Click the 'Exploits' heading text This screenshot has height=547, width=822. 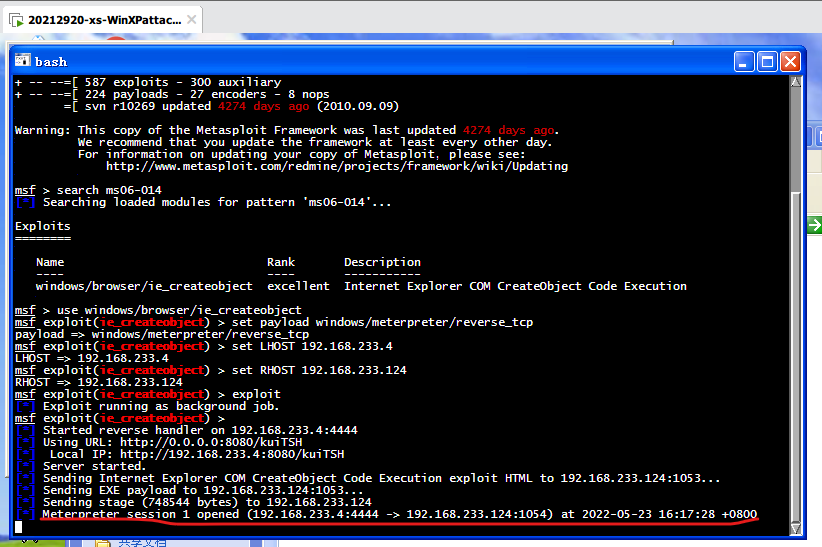42,226
